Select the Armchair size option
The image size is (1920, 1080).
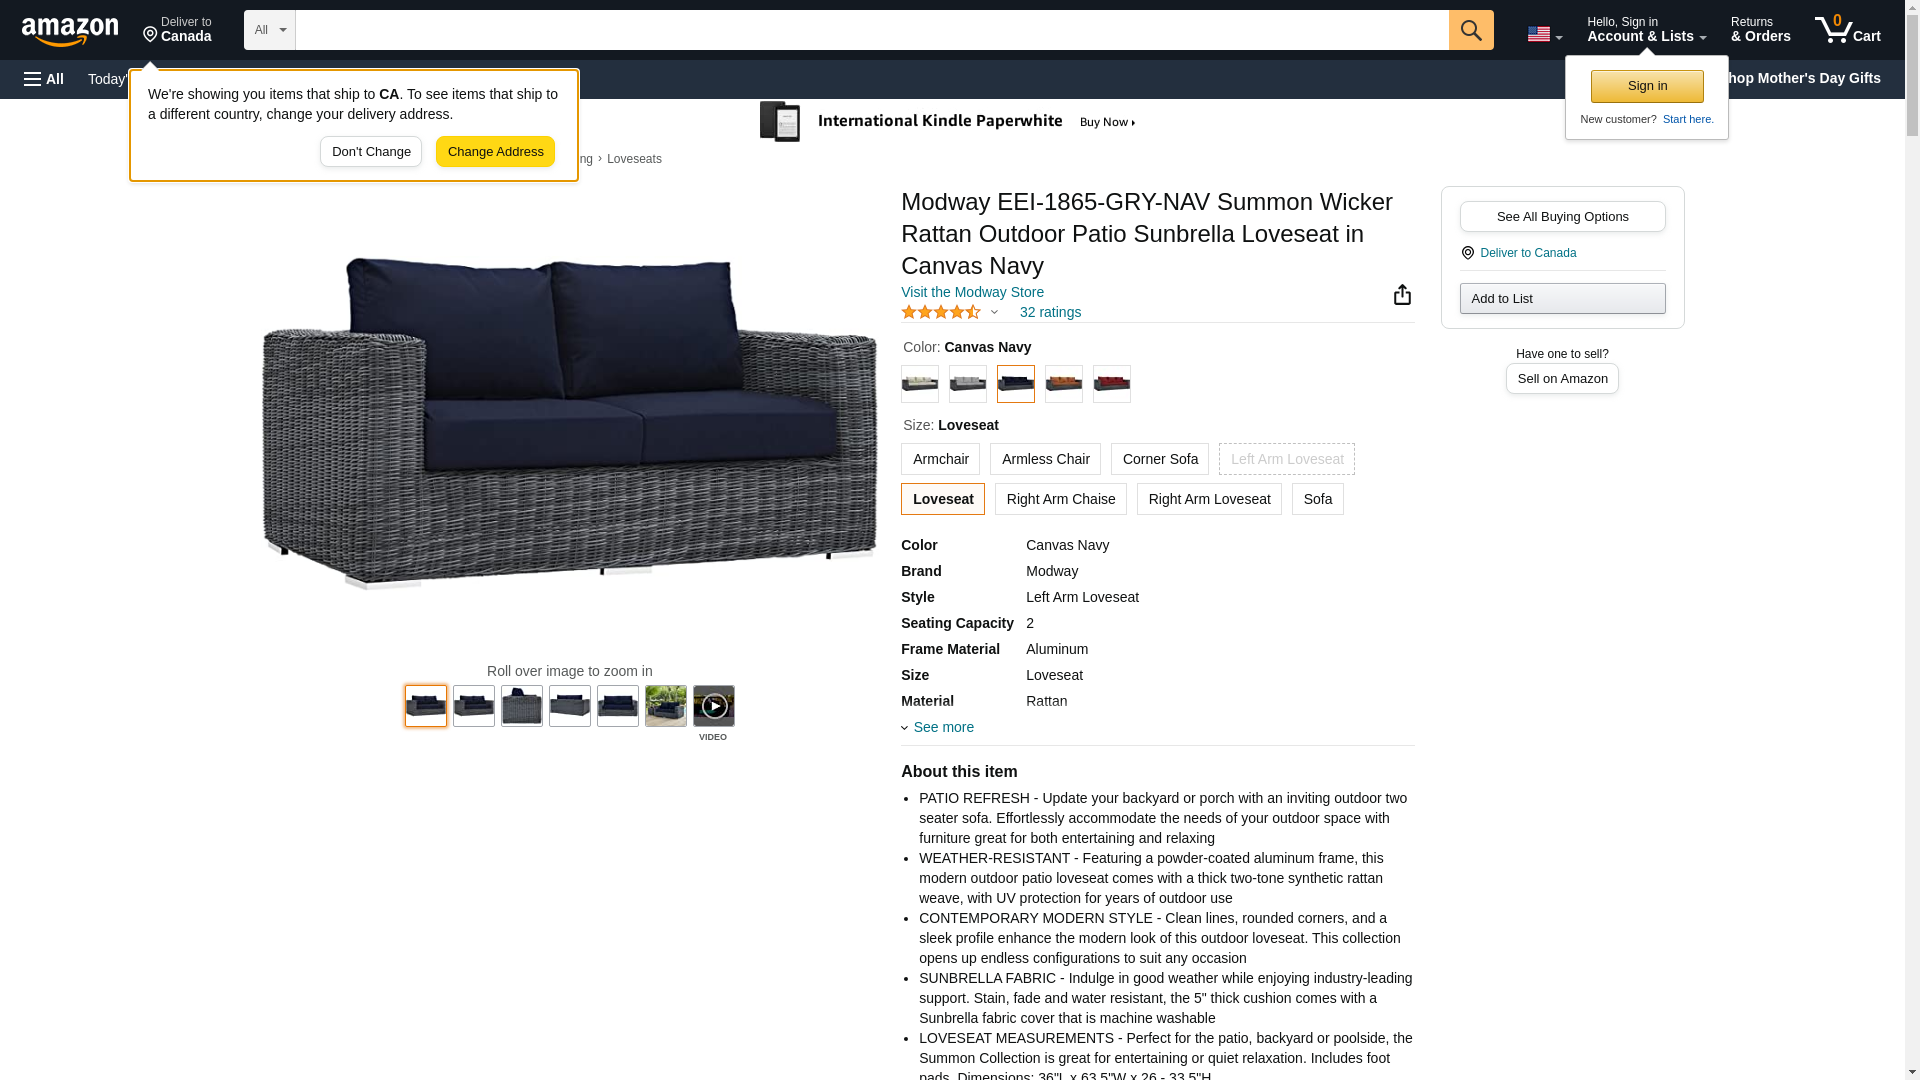coord(941,459)
